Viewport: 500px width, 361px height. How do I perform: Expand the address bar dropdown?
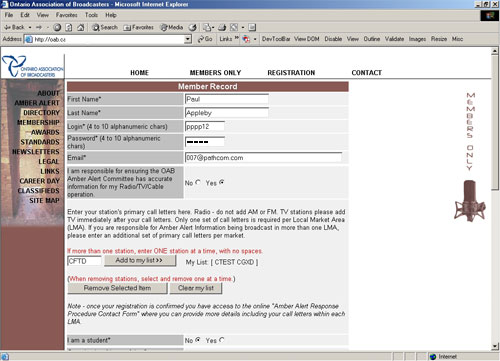(188, 39)
